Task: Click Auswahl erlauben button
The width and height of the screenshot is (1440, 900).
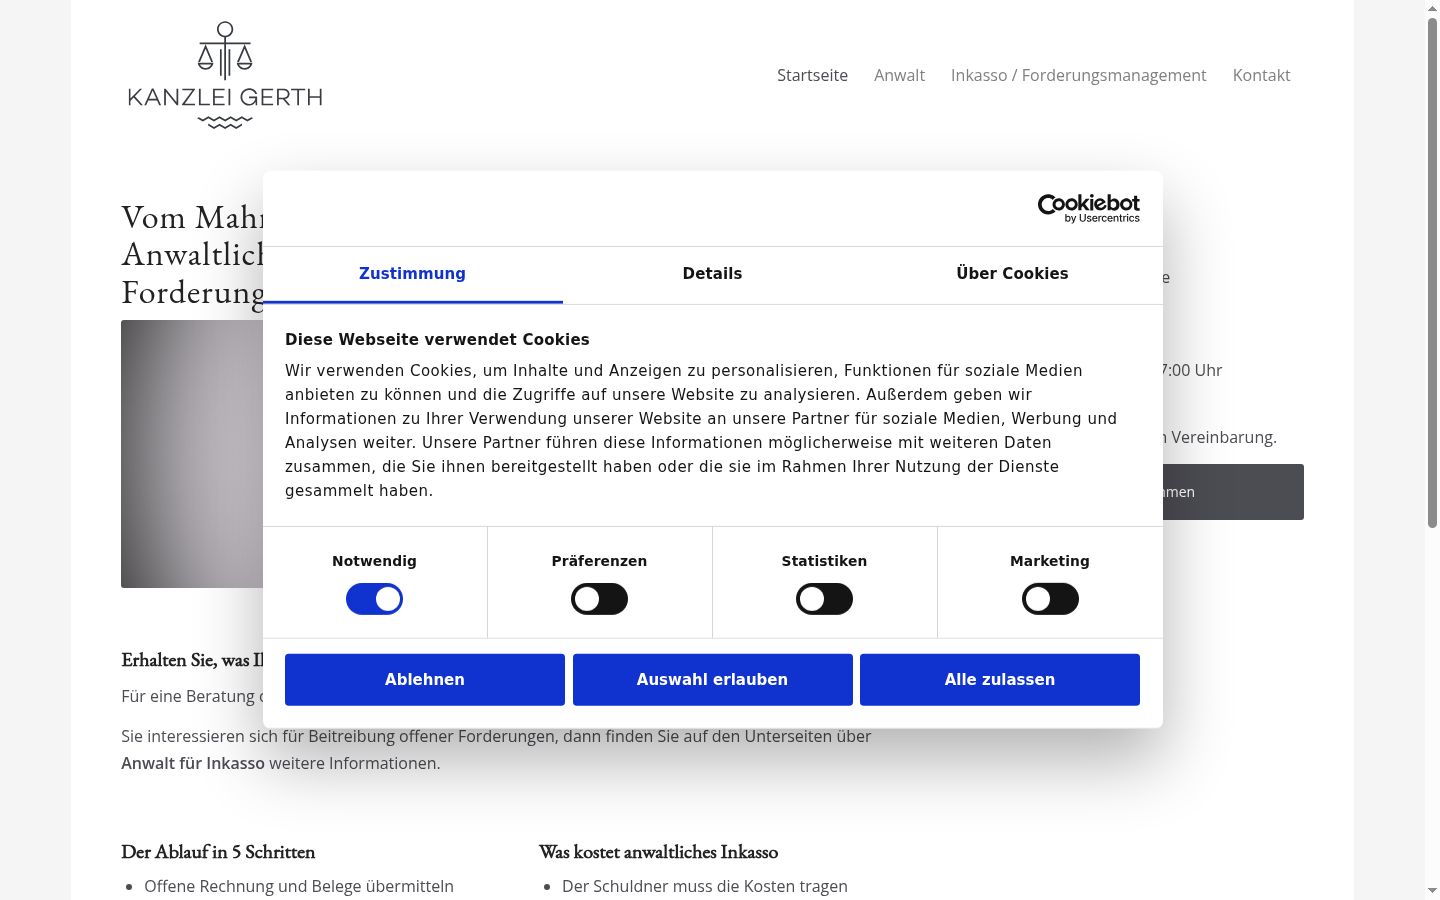Action: 712,680
